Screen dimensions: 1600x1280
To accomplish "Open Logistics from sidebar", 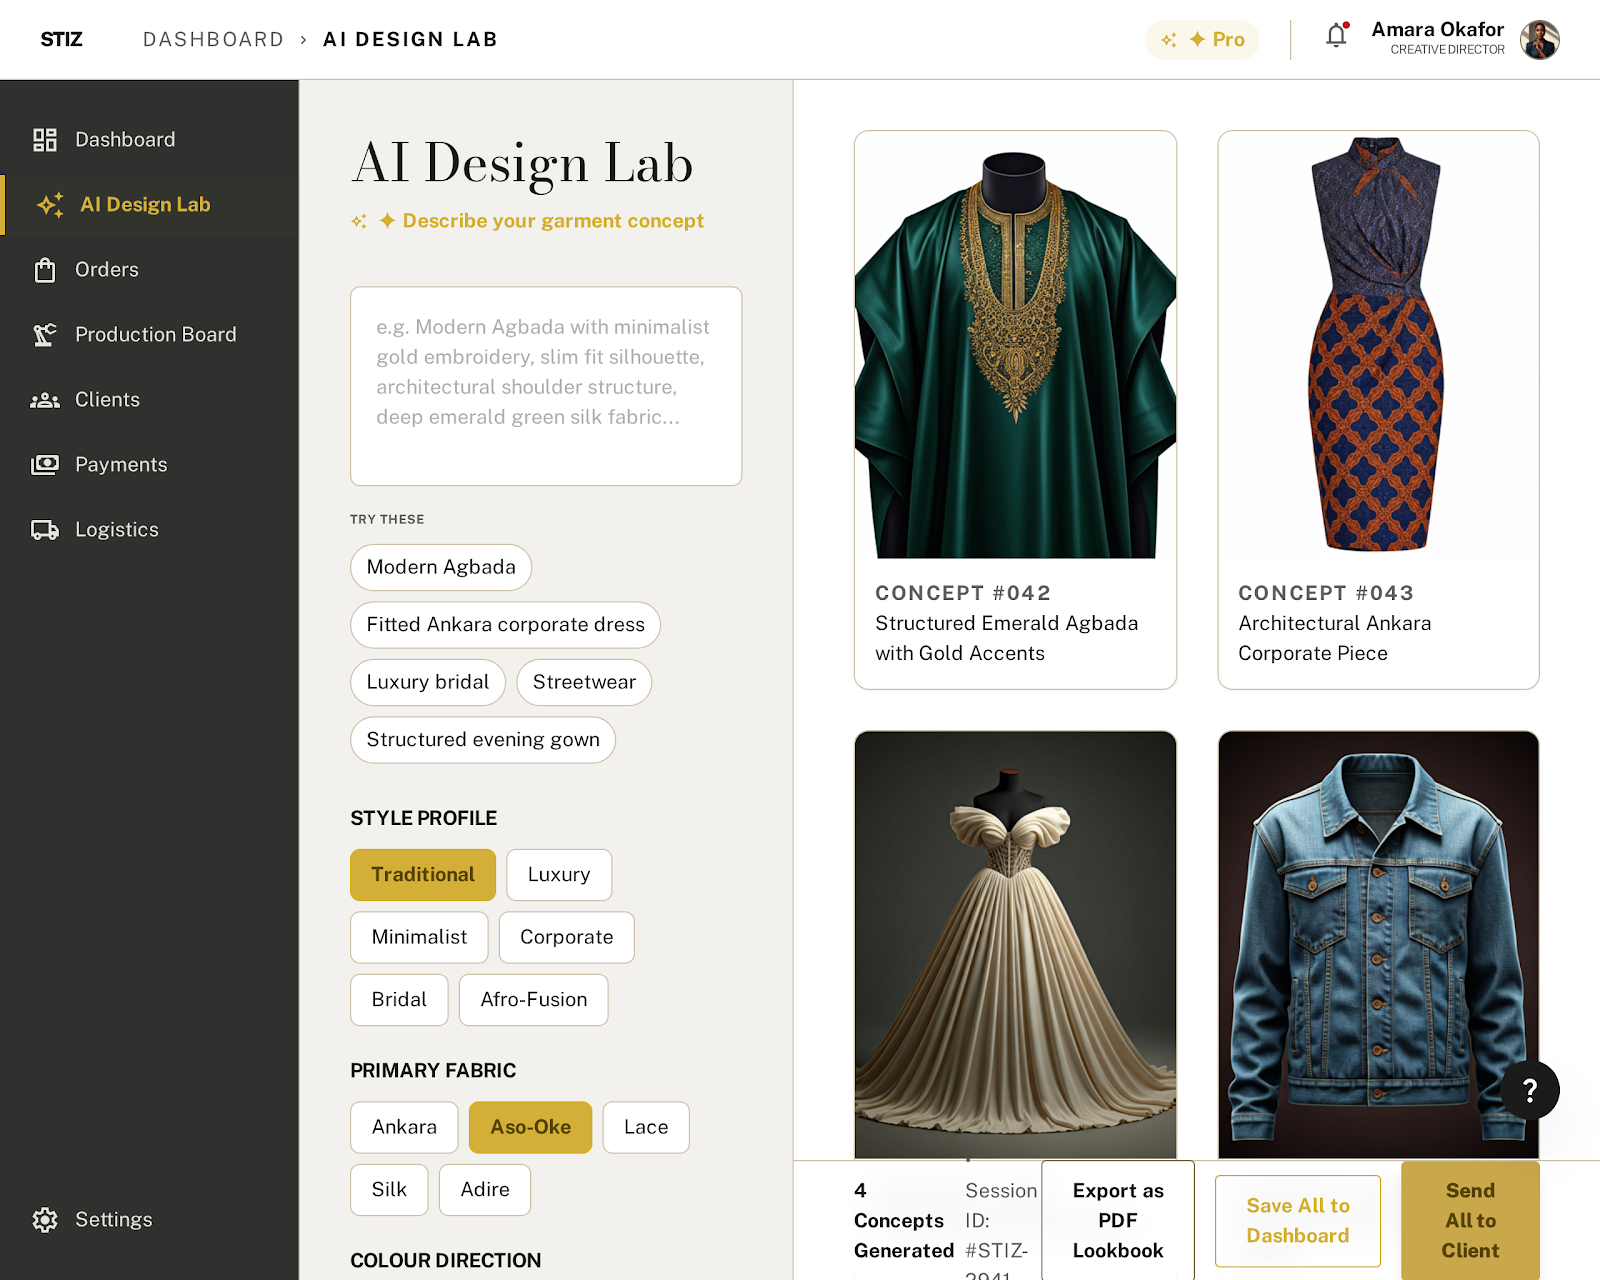I will pyautogui.click(x=149, y=530).
